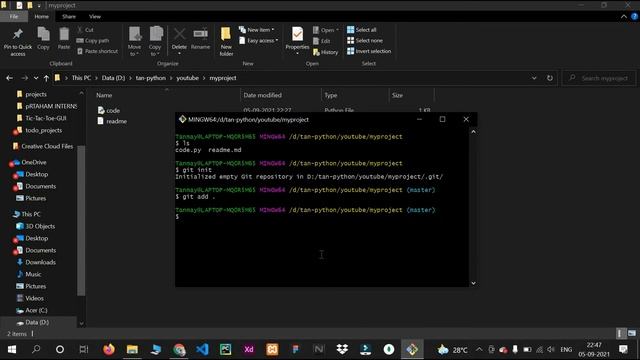This screenshot has width=640, height=360.
Task: Open Visual Studio Code from taskbar
Action: click(x=202, y=349)
